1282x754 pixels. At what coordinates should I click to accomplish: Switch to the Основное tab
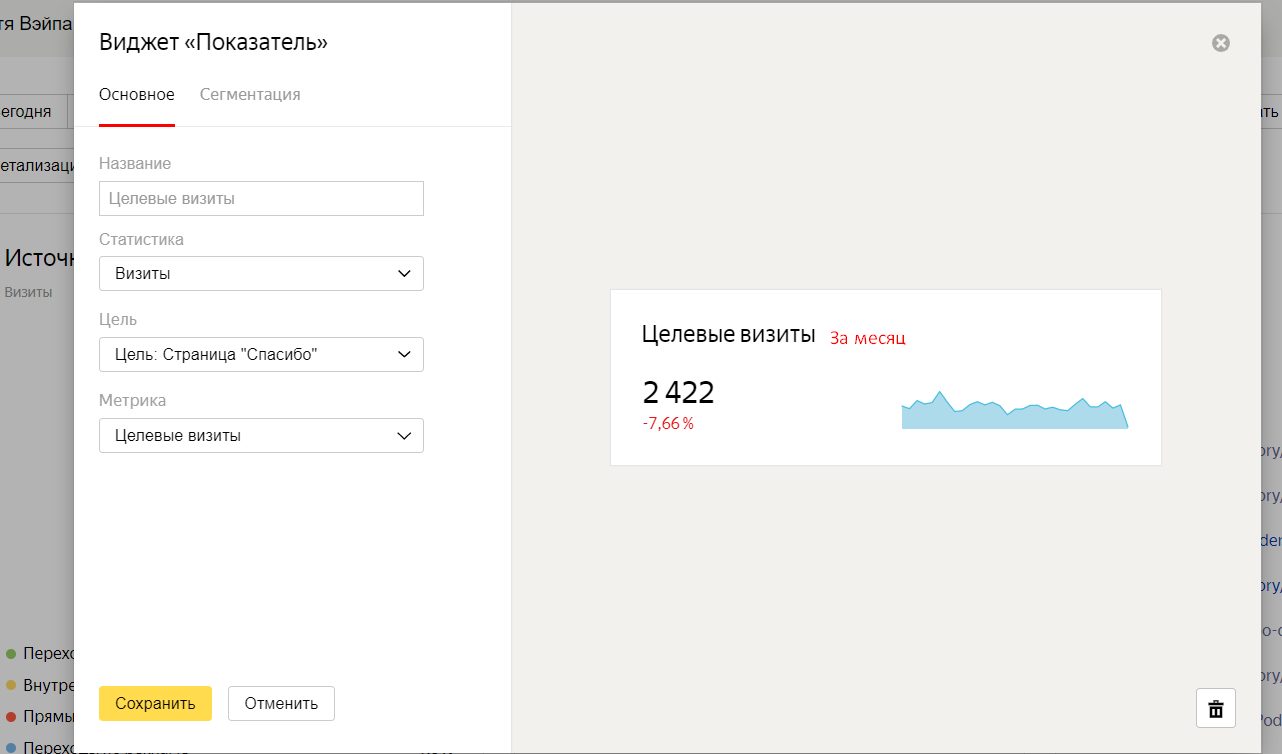[137, 95]
